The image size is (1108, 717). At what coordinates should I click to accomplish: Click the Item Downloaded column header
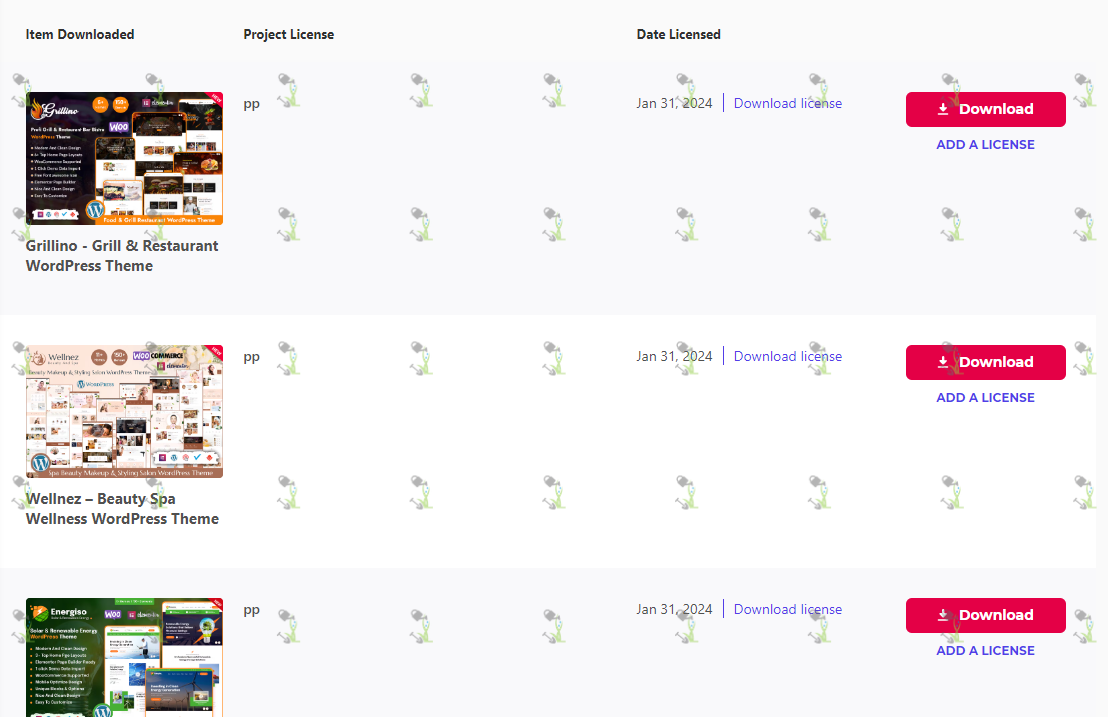pos(80,35)
